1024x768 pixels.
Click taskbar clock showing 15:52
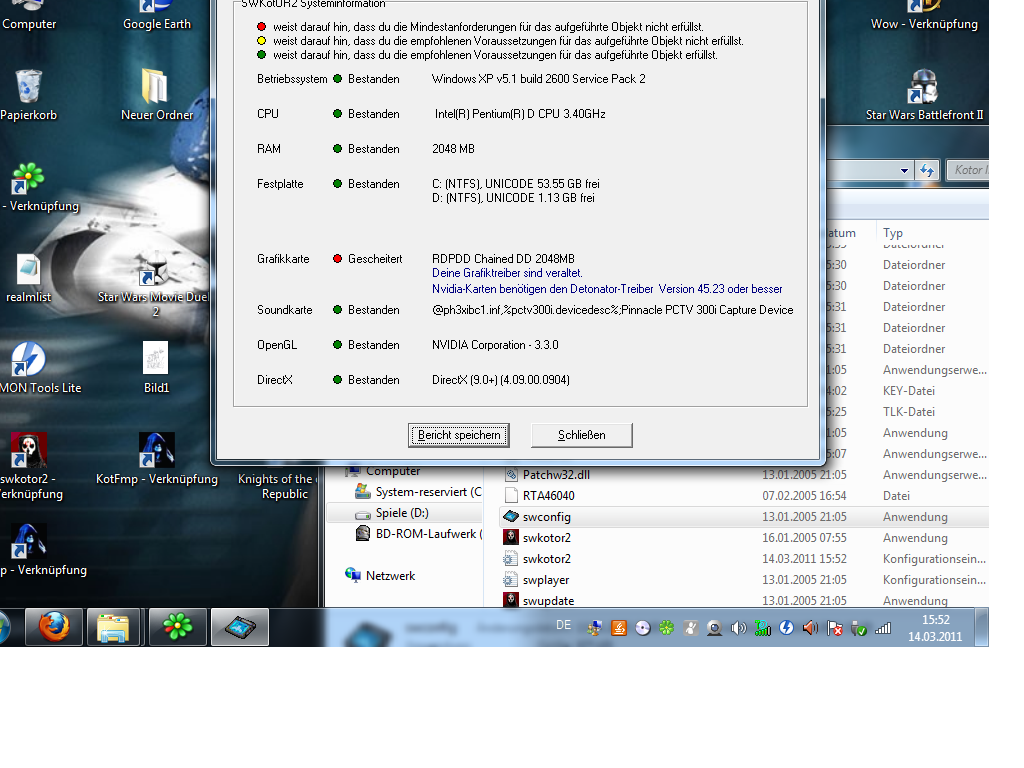(935, 628)
